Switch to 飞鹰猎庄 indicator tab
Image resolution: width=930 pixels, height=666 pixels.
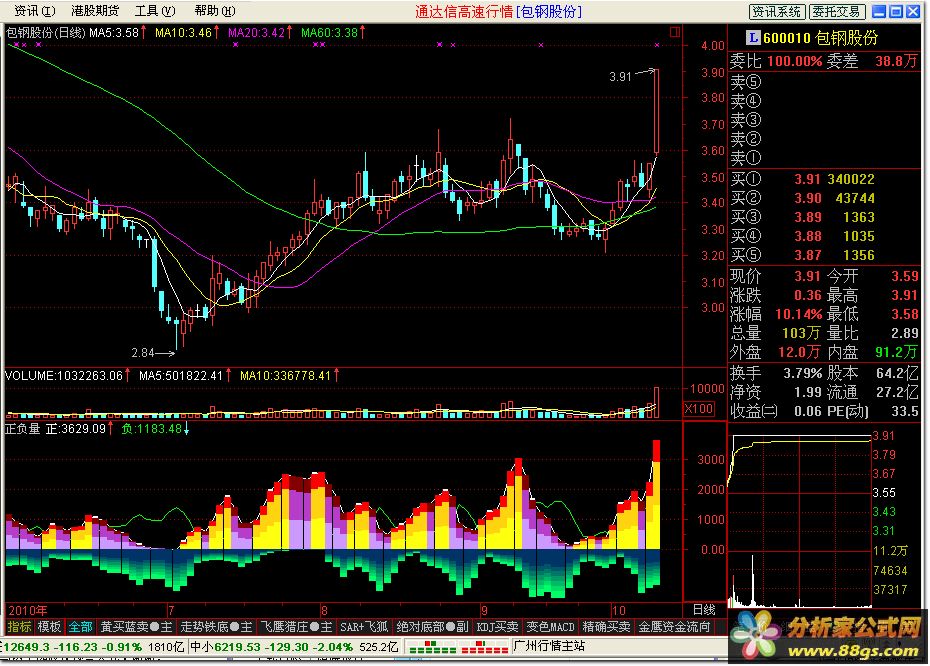[x=296, y=626]
